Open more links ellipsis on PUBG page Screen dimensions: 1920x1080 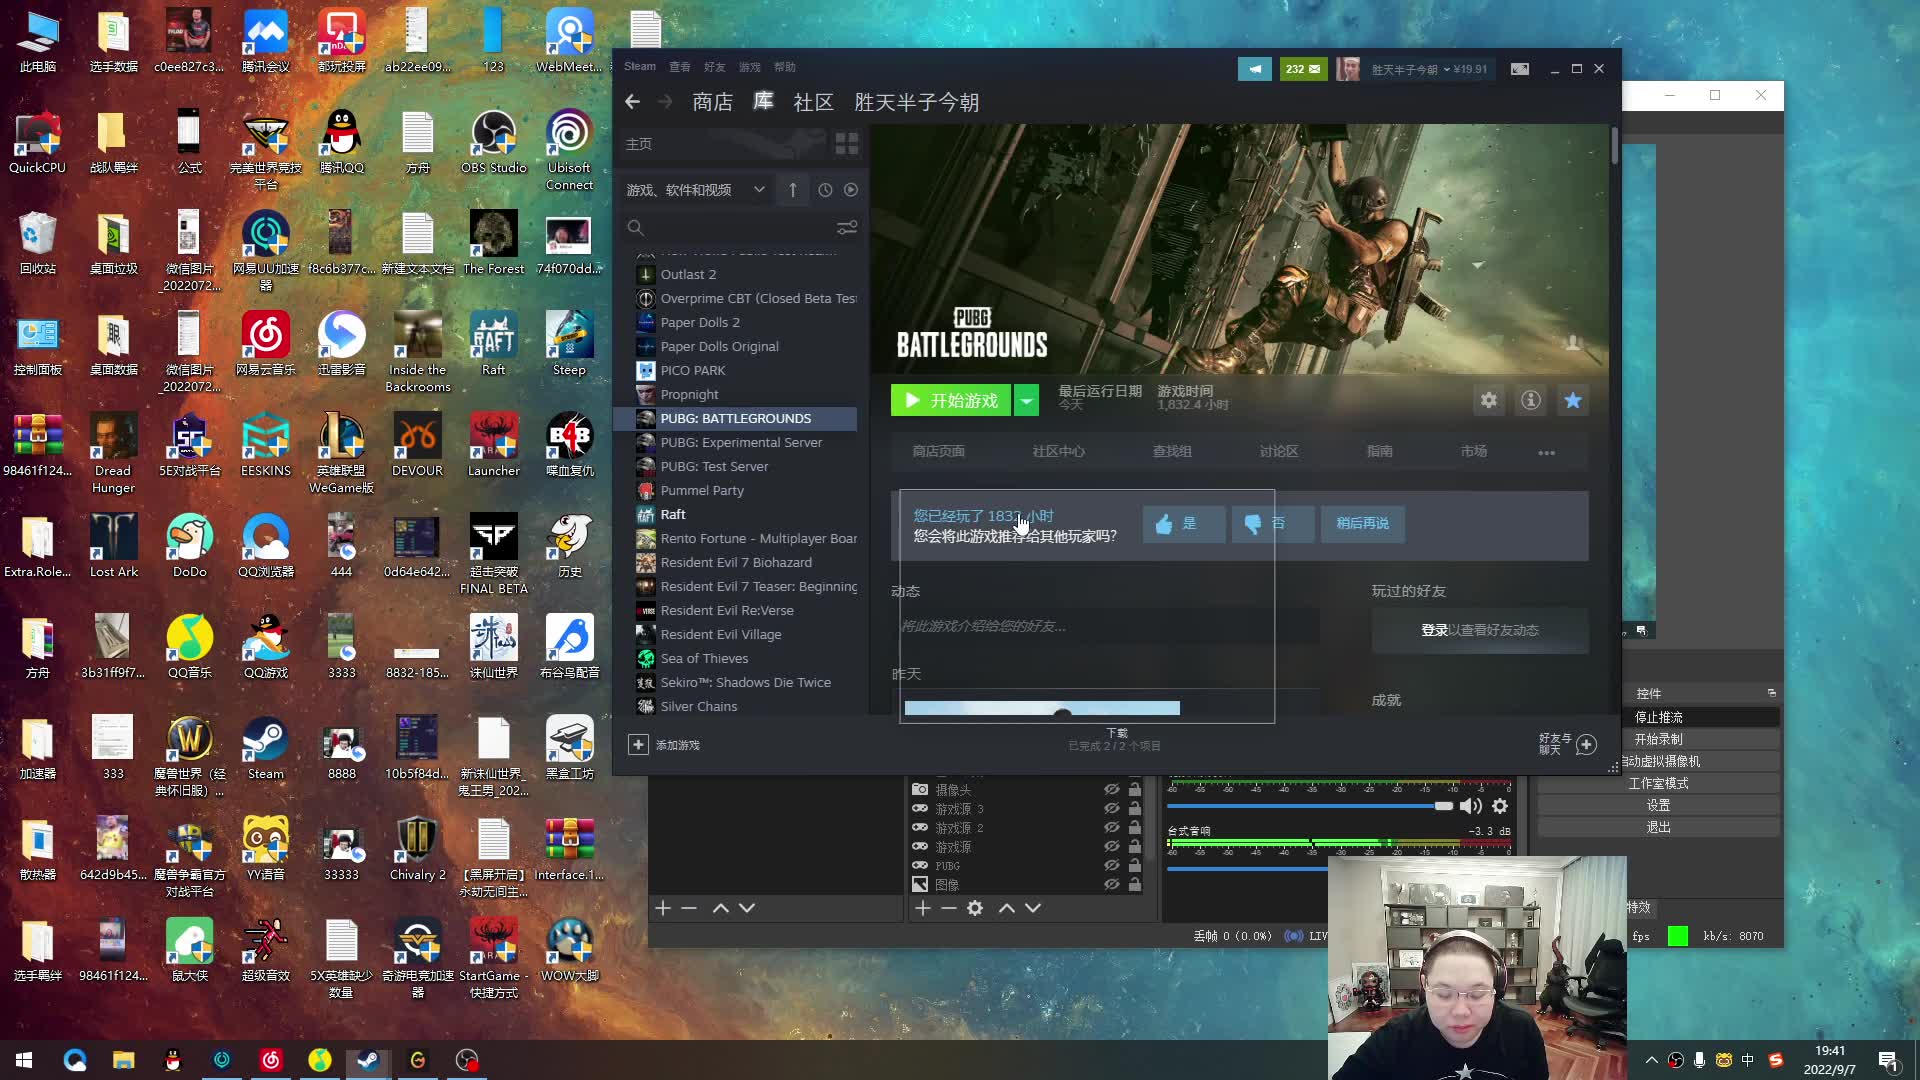1547,452
